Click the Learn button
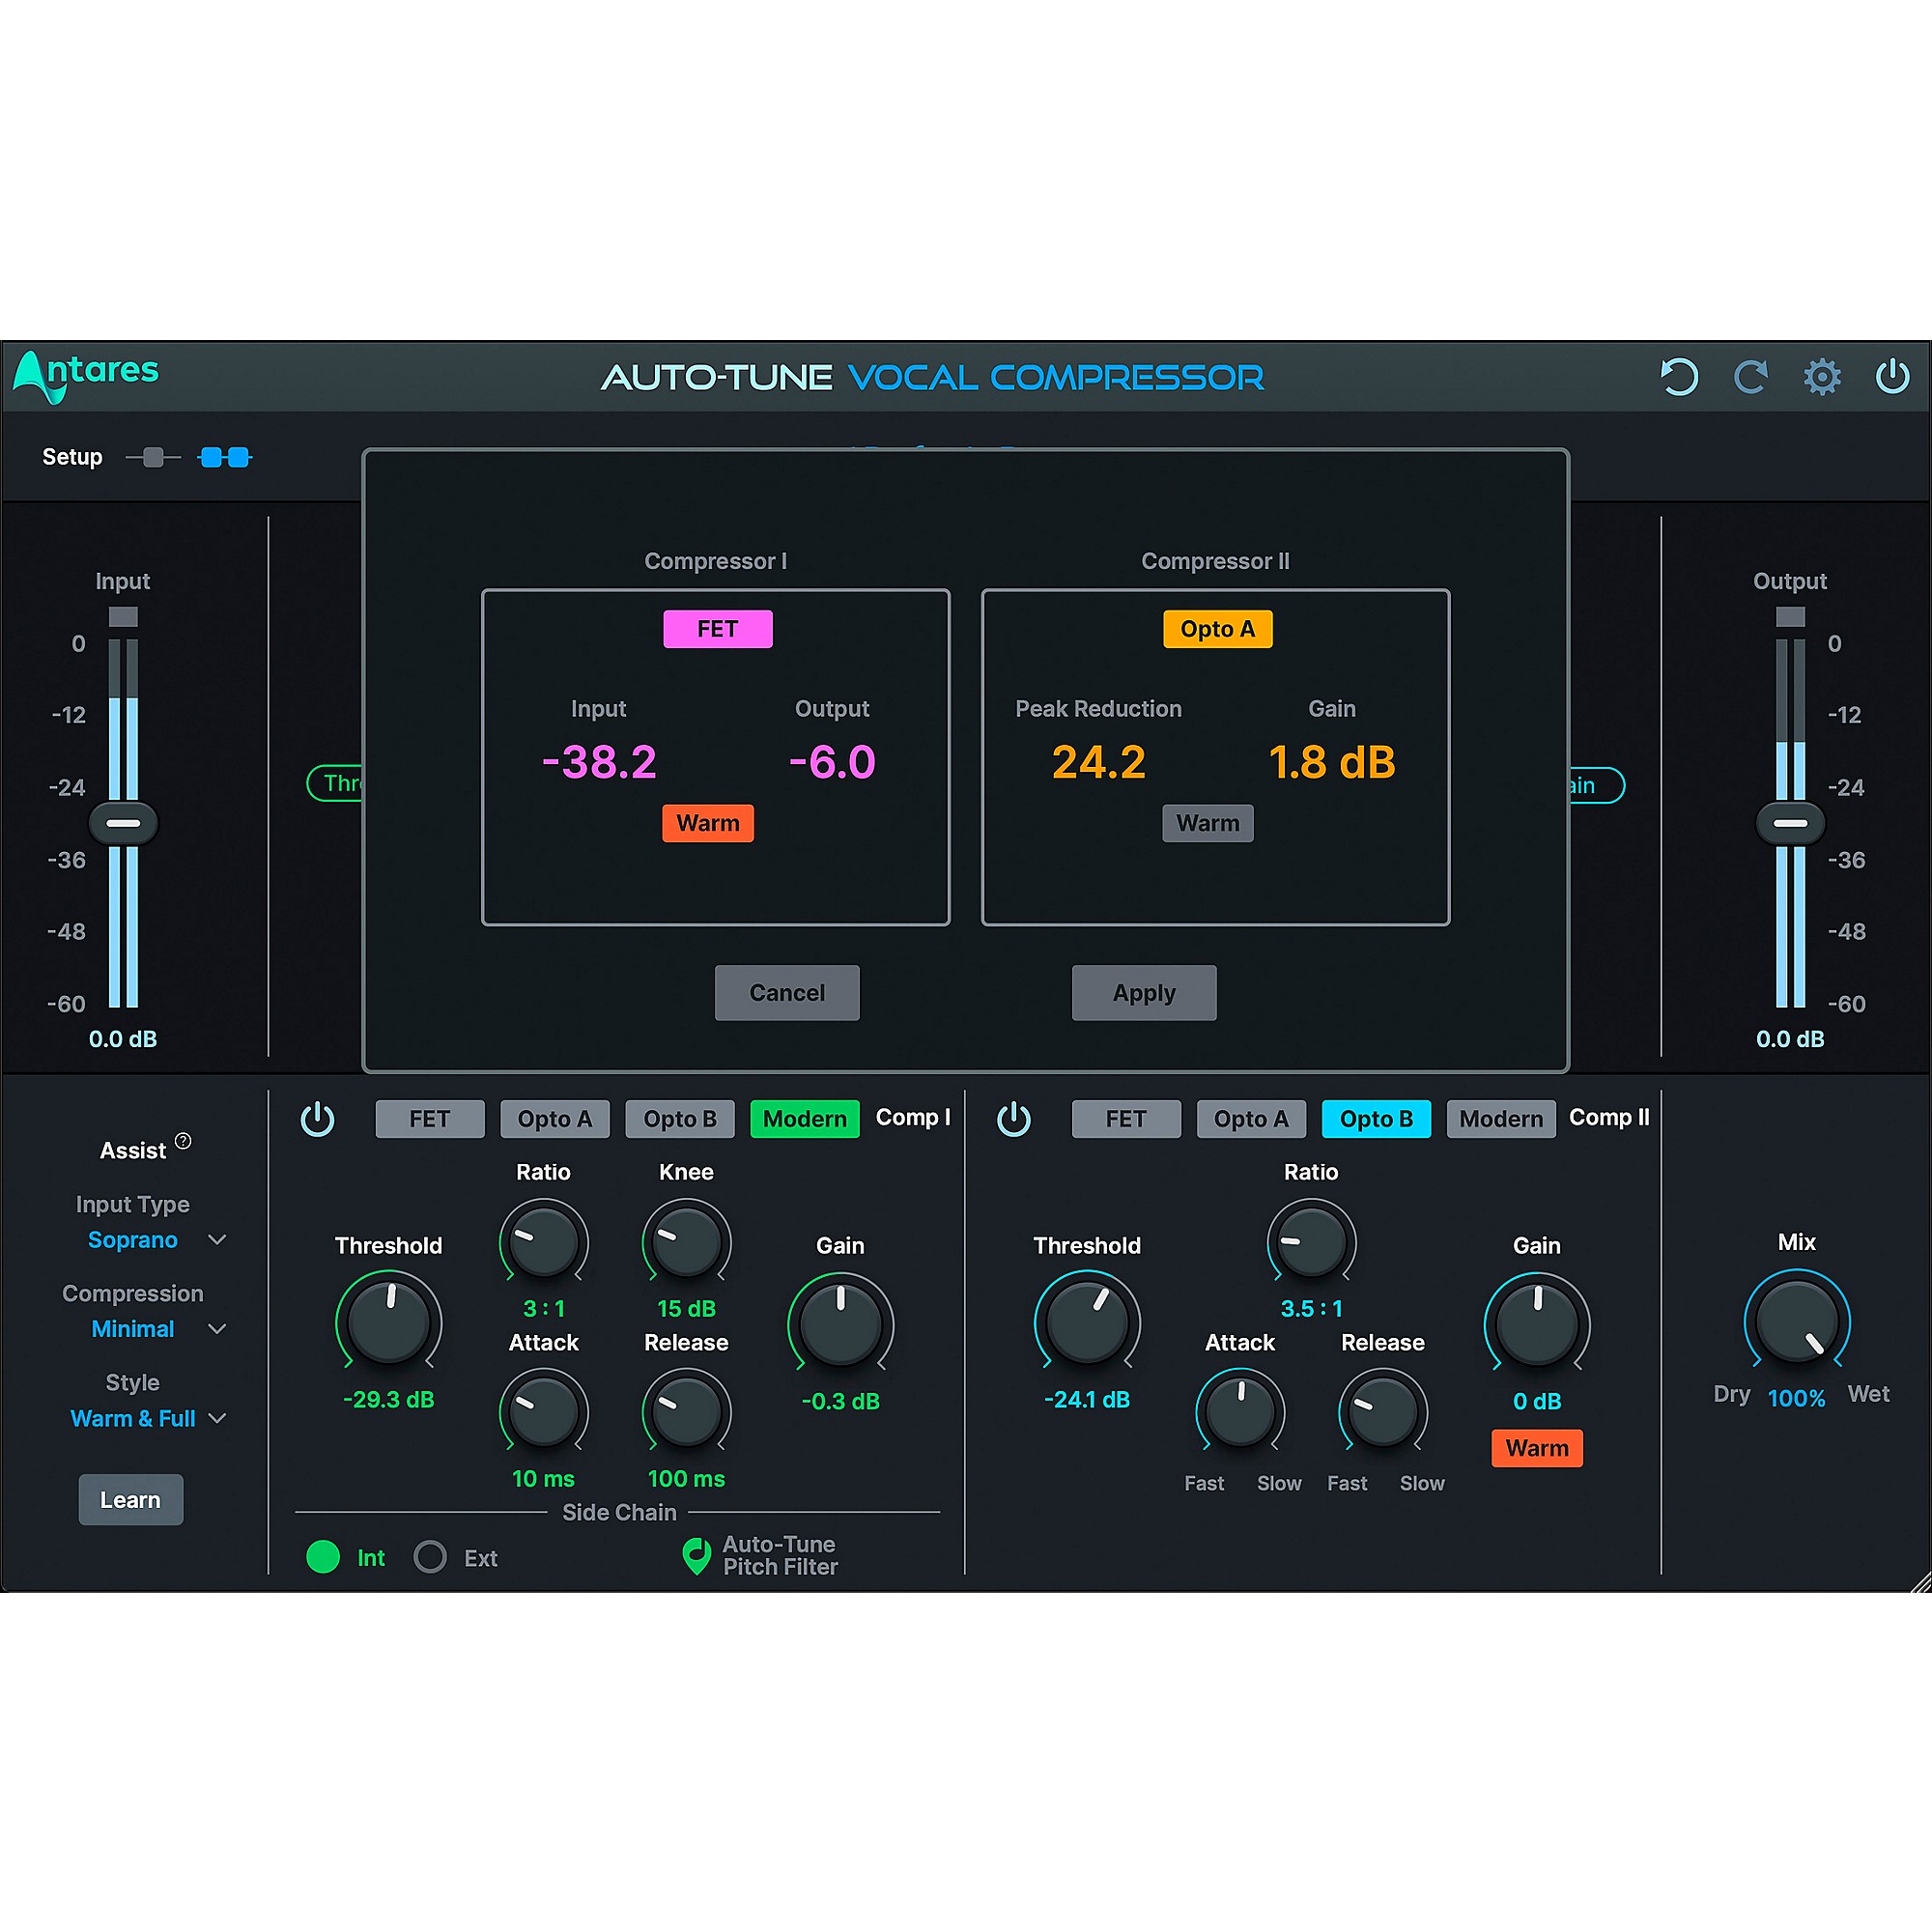1932x1932 pixels. click(131, 1500)
